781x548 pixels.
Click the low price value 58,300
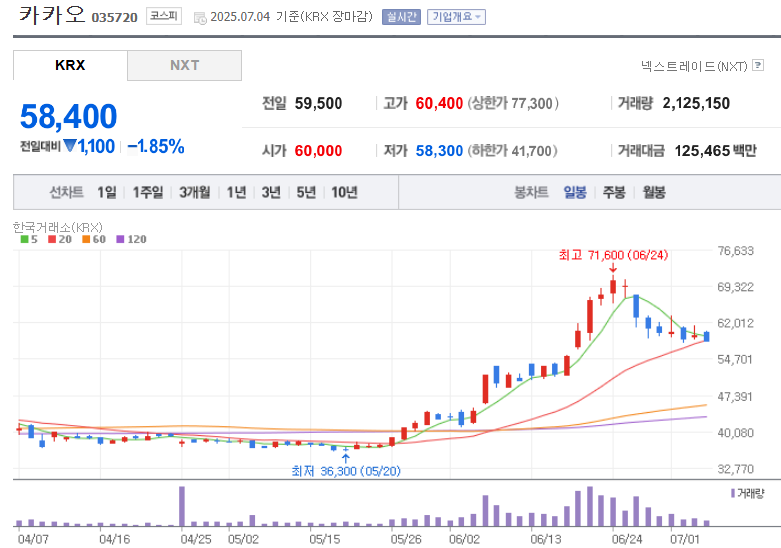(x=439, y=150)
